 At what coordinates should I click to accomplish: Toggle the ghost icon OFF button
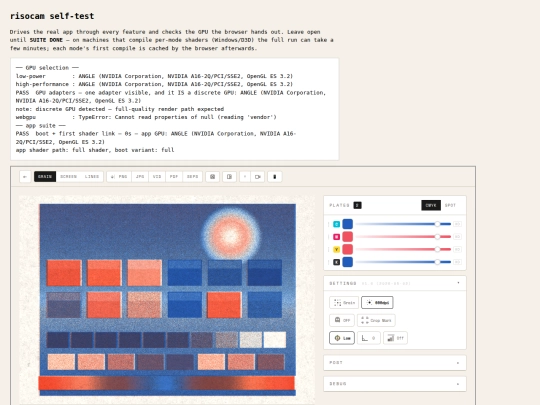point(342,320)
